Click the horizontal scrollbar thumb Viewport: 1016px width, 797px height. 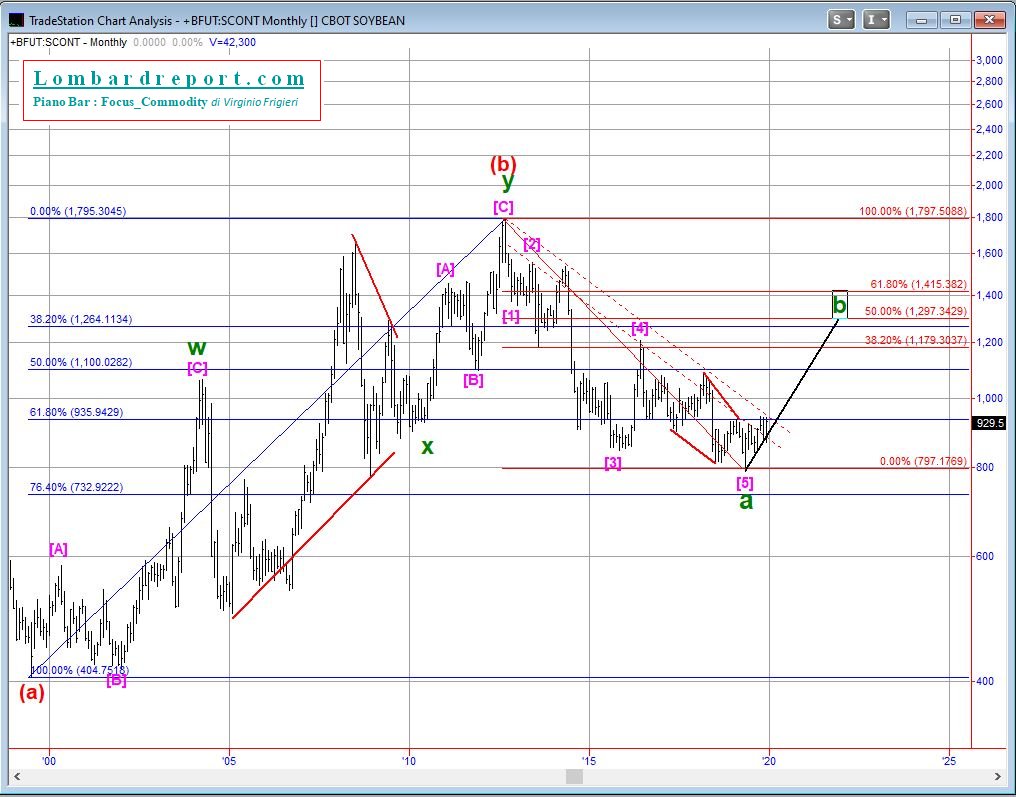tap(575, 777)
